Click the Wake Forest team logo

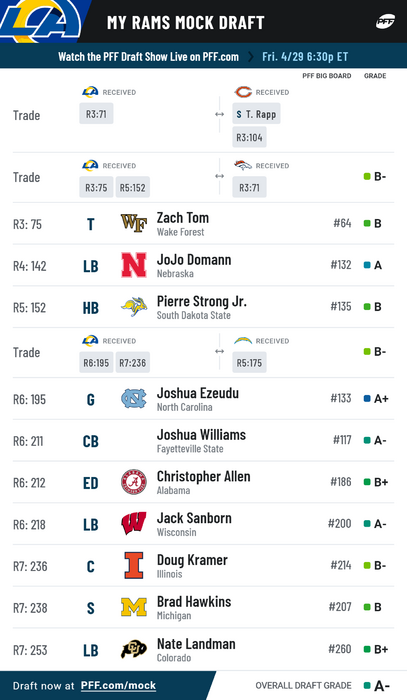tap(134, 223)
